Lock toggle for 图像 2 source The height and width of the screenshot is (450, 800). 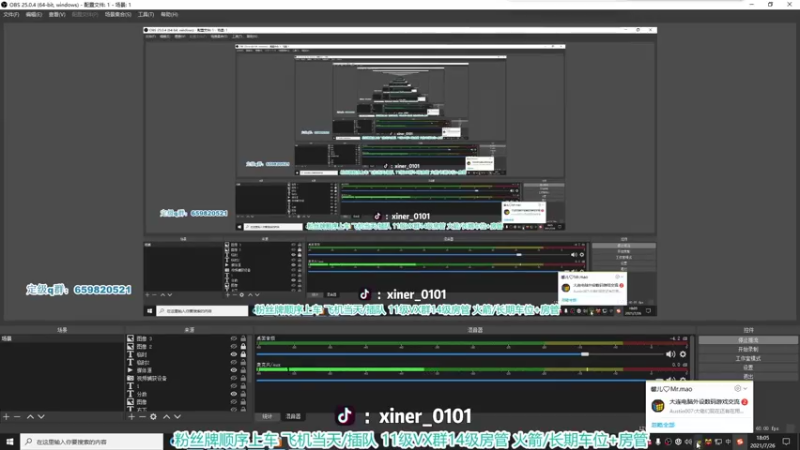pyautogui.click(x=243, y=346)
